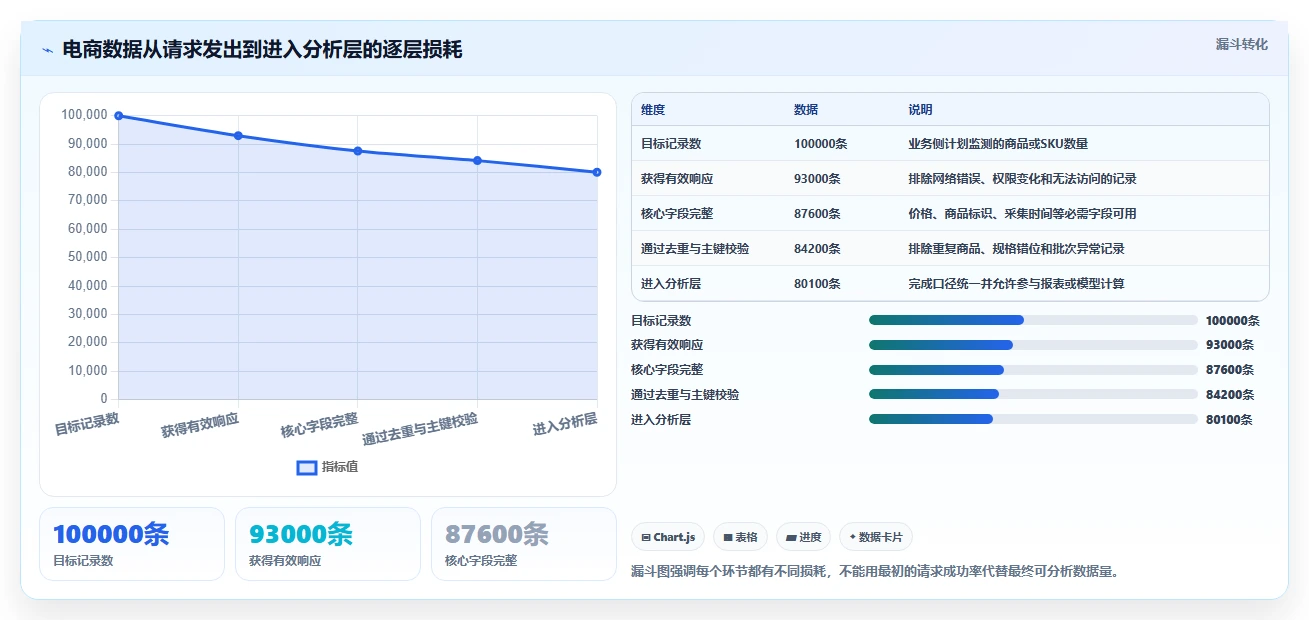Select the Chart.js tag chip
1309x620 pixels.
pyautogui.click(x=668, y=537)
